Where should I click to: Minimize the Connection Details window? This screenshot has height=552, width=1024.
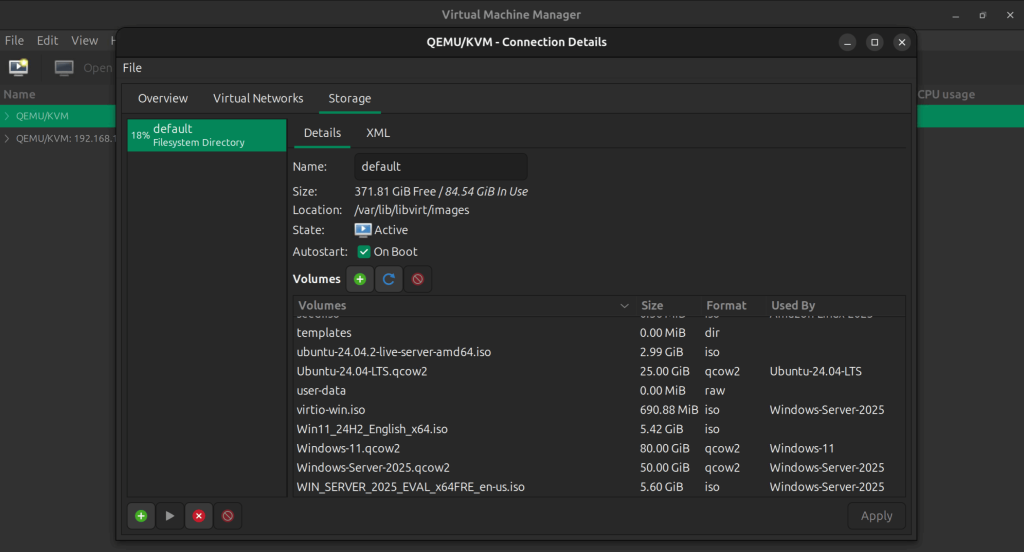pos(847,42)
